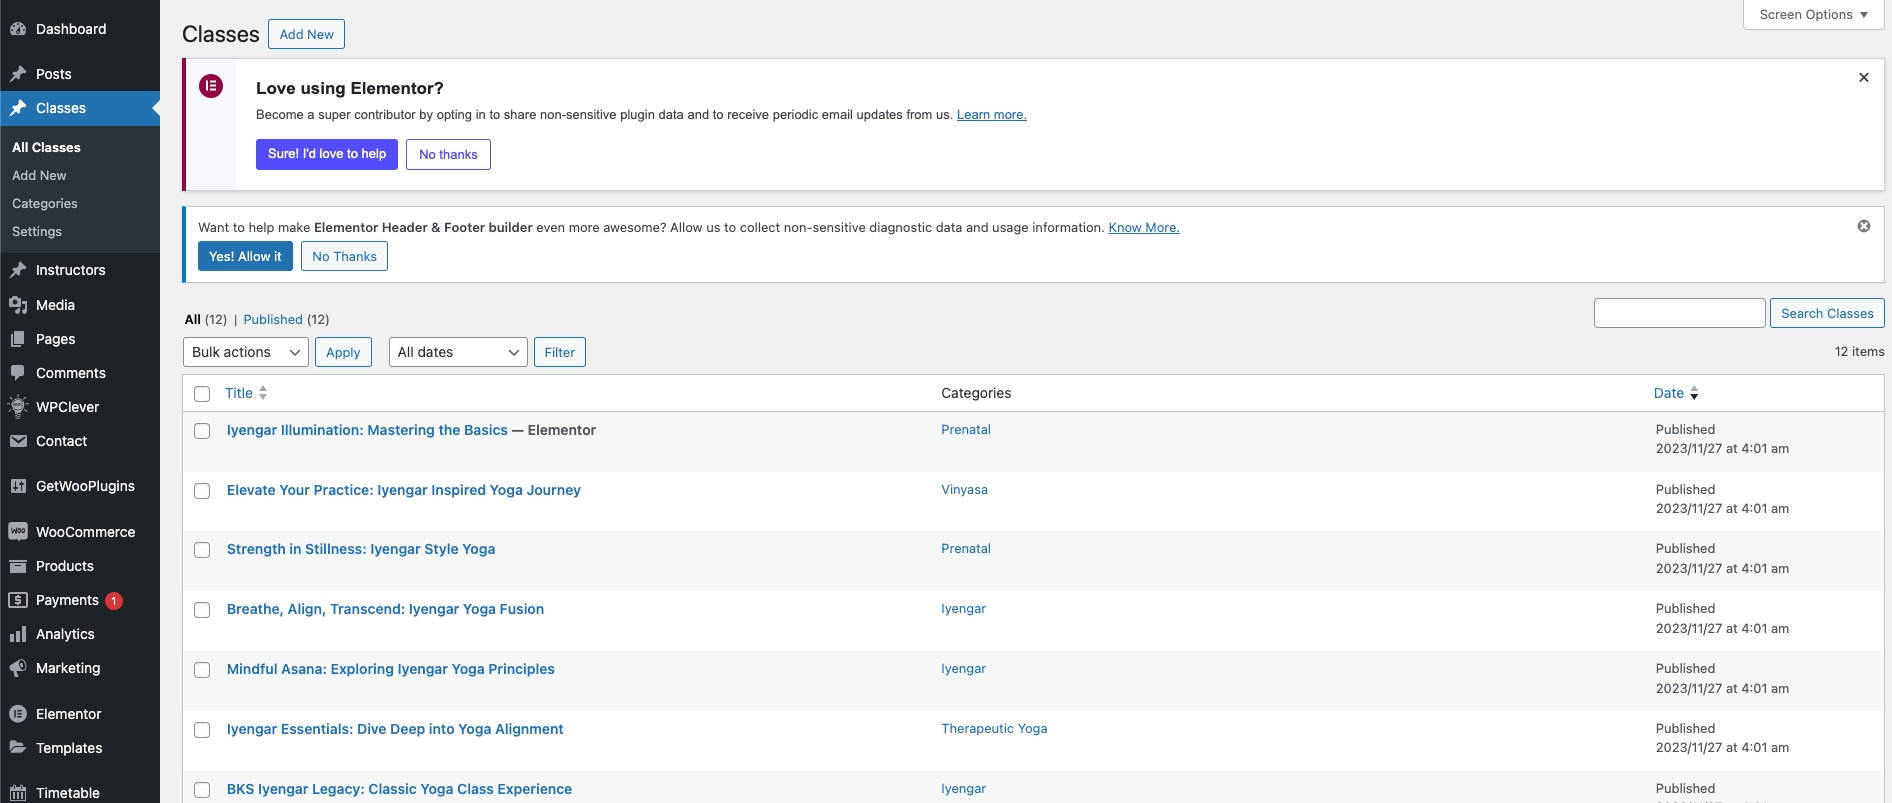Check the box for Iyengar Illumination class

click(x=202, y=431)
